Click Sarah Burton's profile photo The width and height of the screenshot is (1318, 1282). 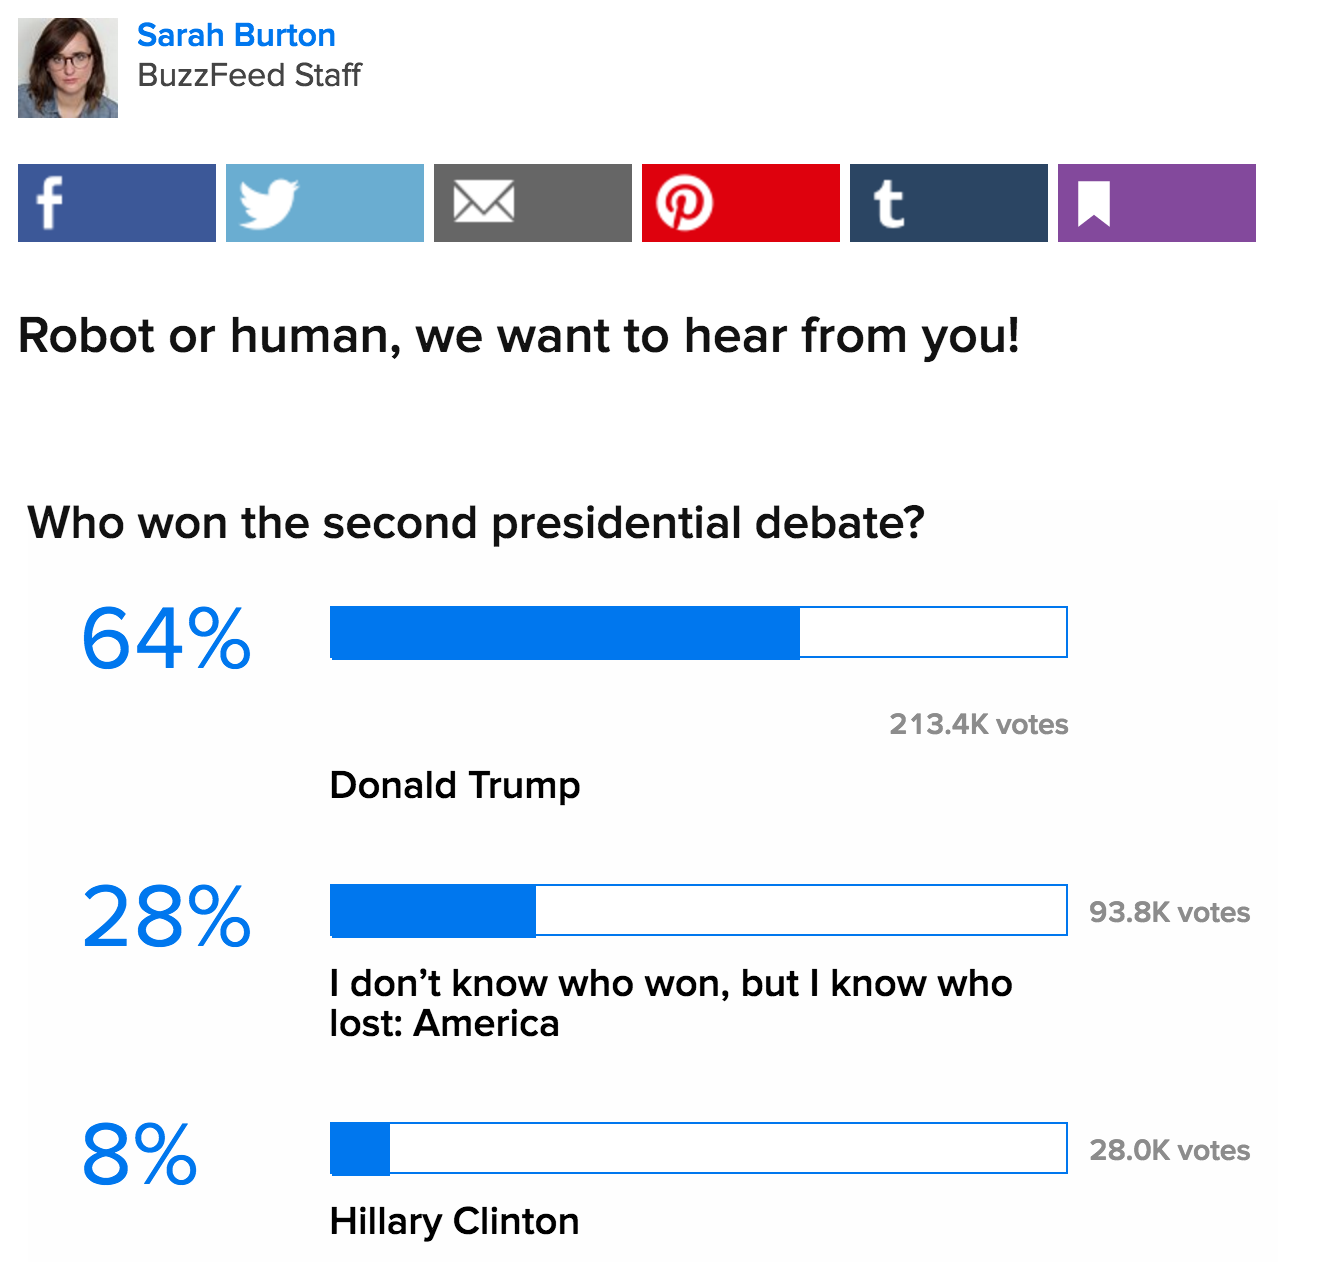coord(68,68)
